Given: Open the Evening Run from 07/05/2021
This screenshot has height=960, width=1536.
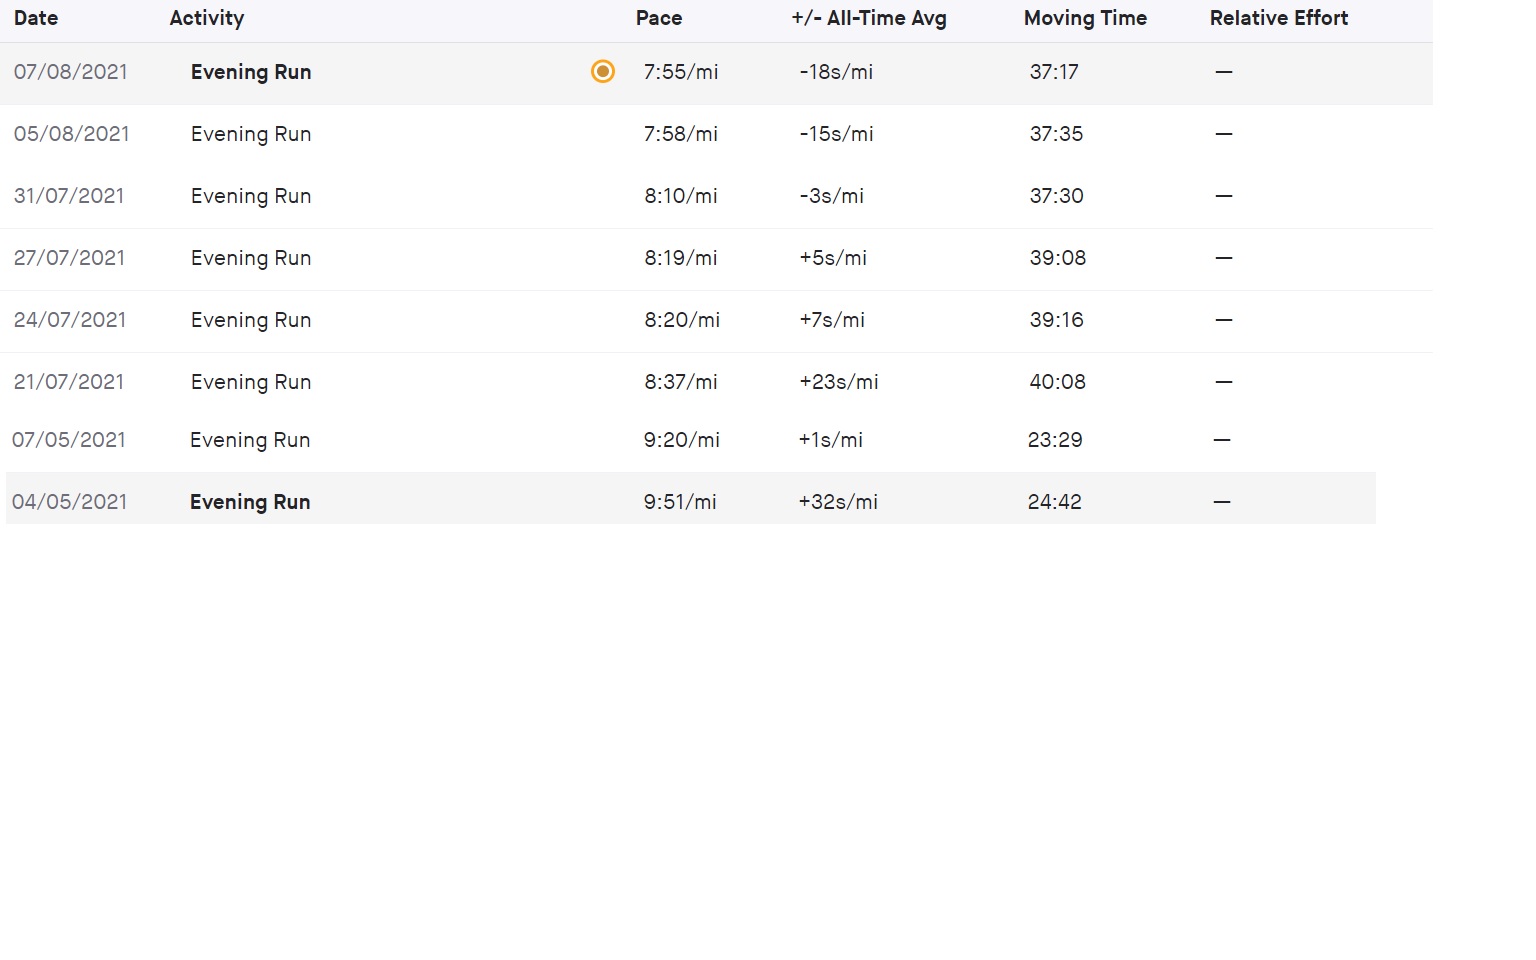Looking at the screenshot, I should click(x=250, y=440).
